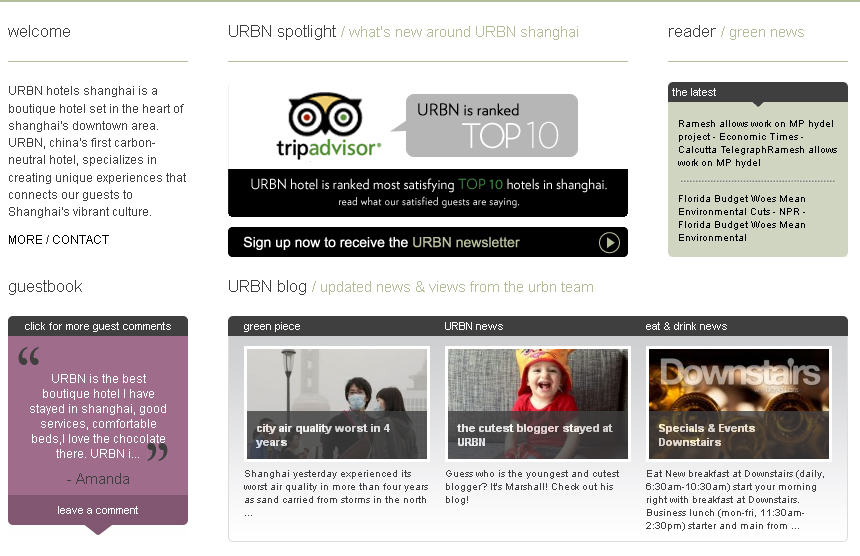Viewport: 860px width, 556px height.
Task: Click 'read what our satisfied guests are saying'
Action: [x=428, y=202]
